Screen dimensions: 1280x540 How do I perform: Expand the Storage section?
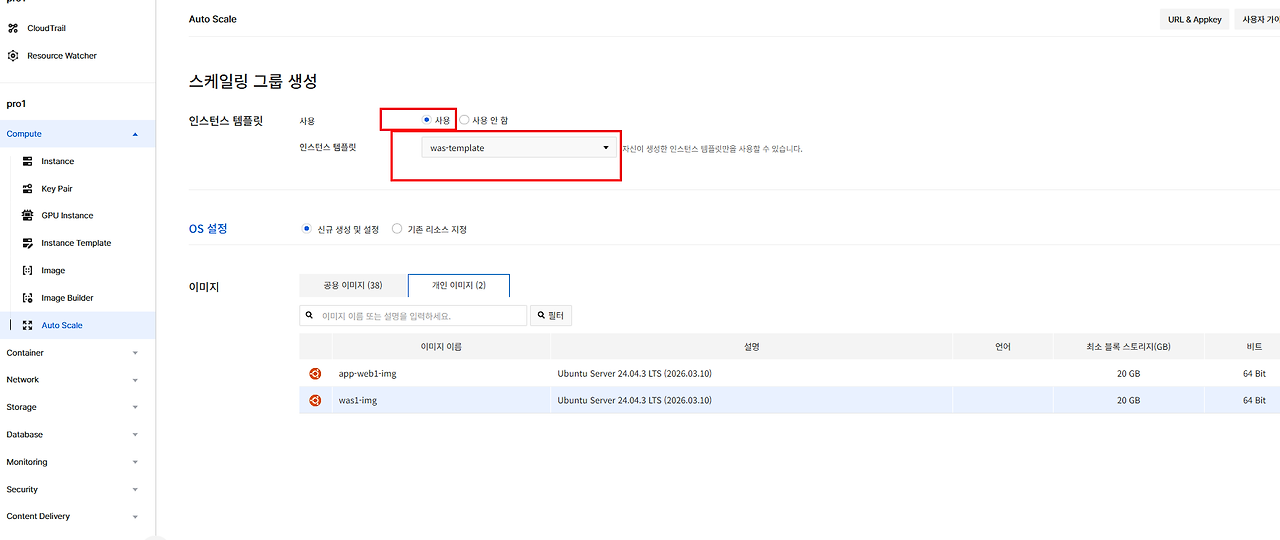coord(135,407)
